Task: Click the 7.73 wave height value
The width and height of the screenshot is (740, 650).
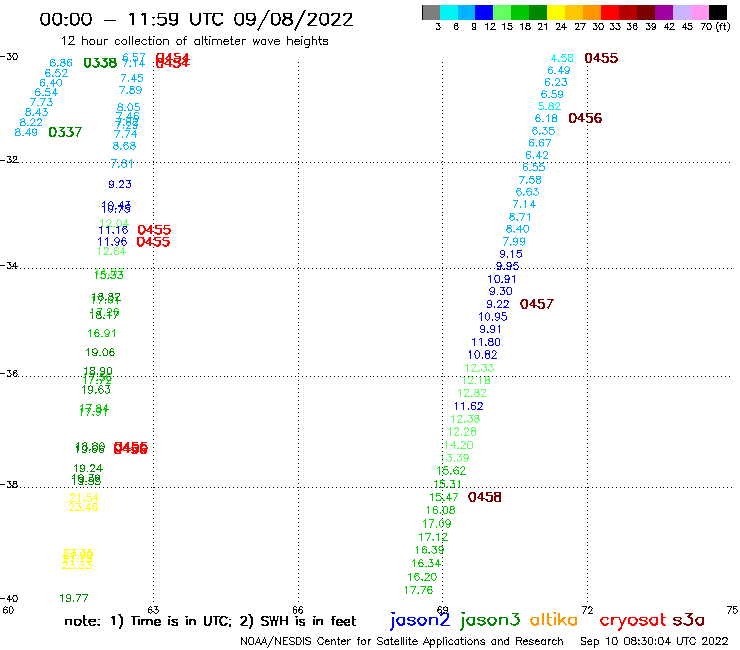Action: 42,102
